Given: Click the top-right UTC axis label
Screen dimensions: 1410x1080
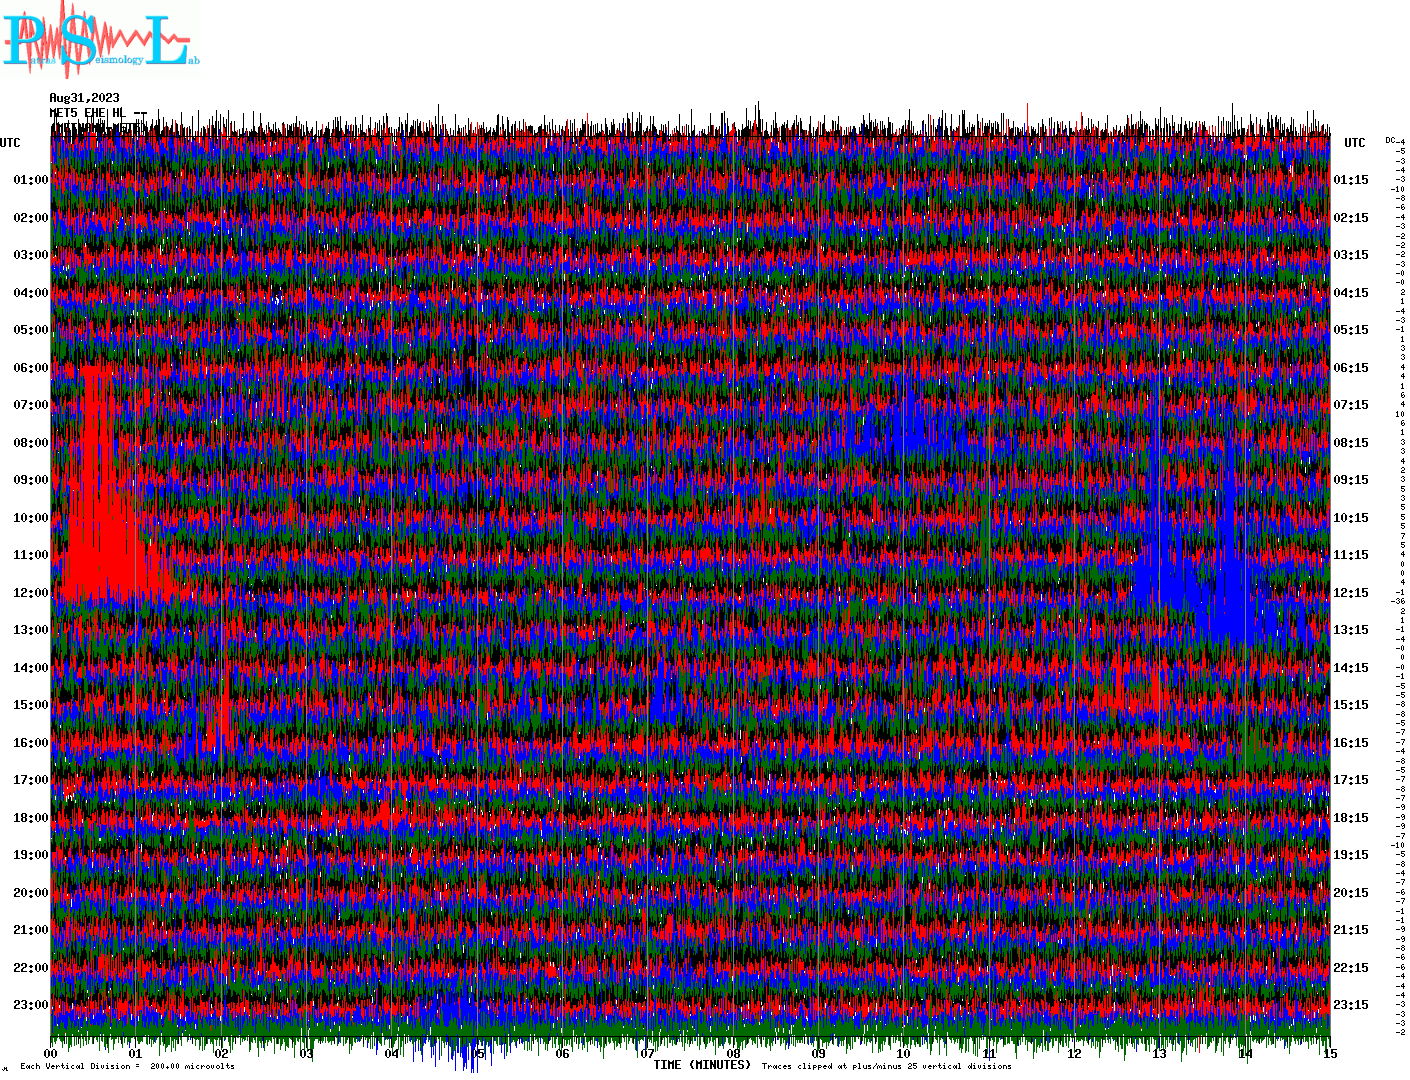Looking at the screenshot, I should click(1354, 143).
